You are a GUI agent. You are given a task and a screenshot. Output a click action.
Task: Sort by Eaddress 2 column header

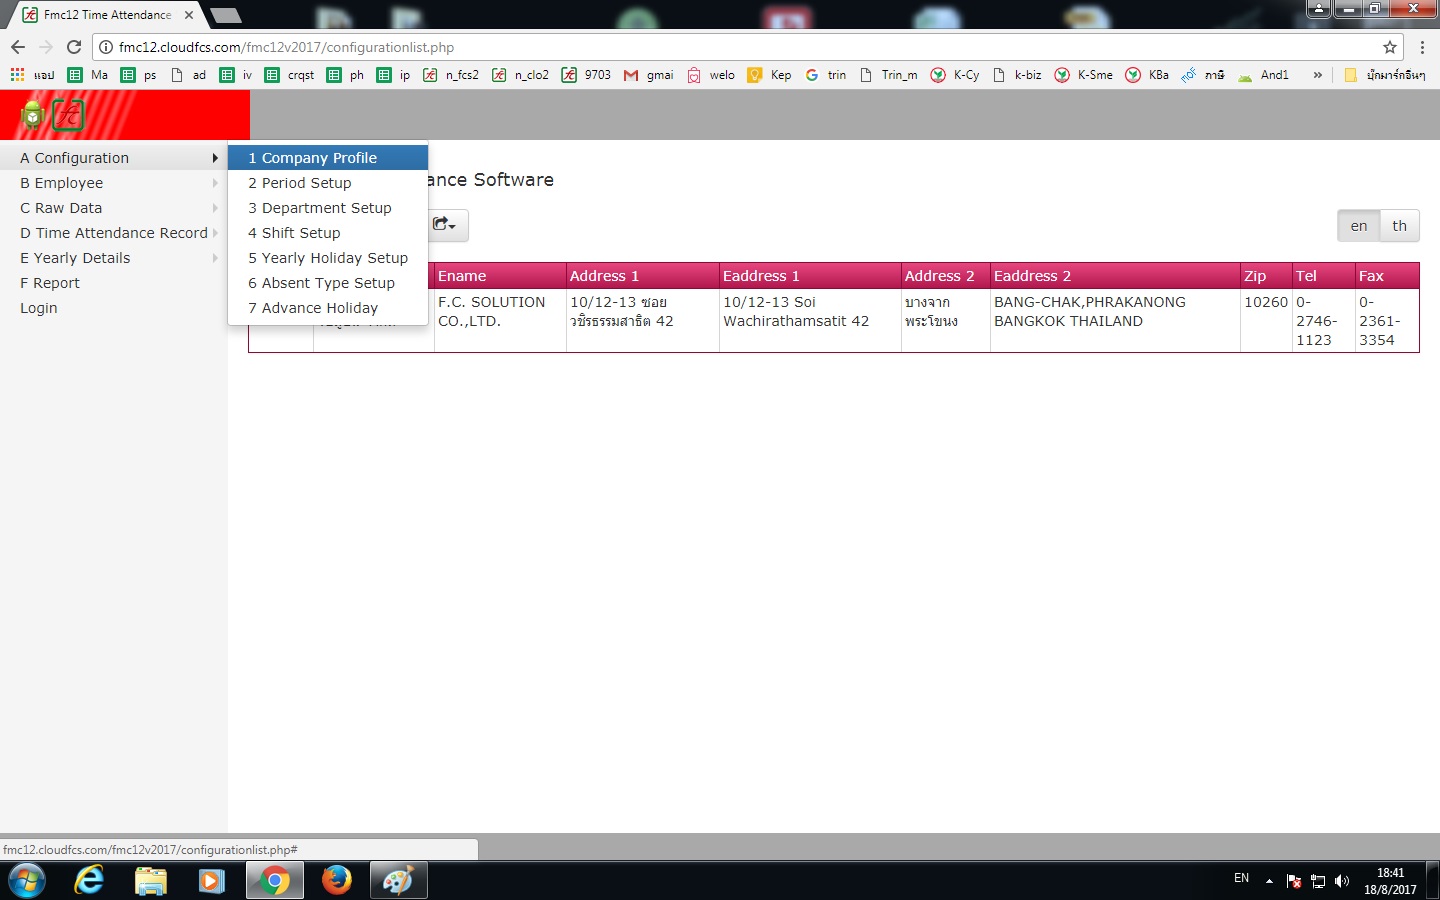[x=1115, y=276]
